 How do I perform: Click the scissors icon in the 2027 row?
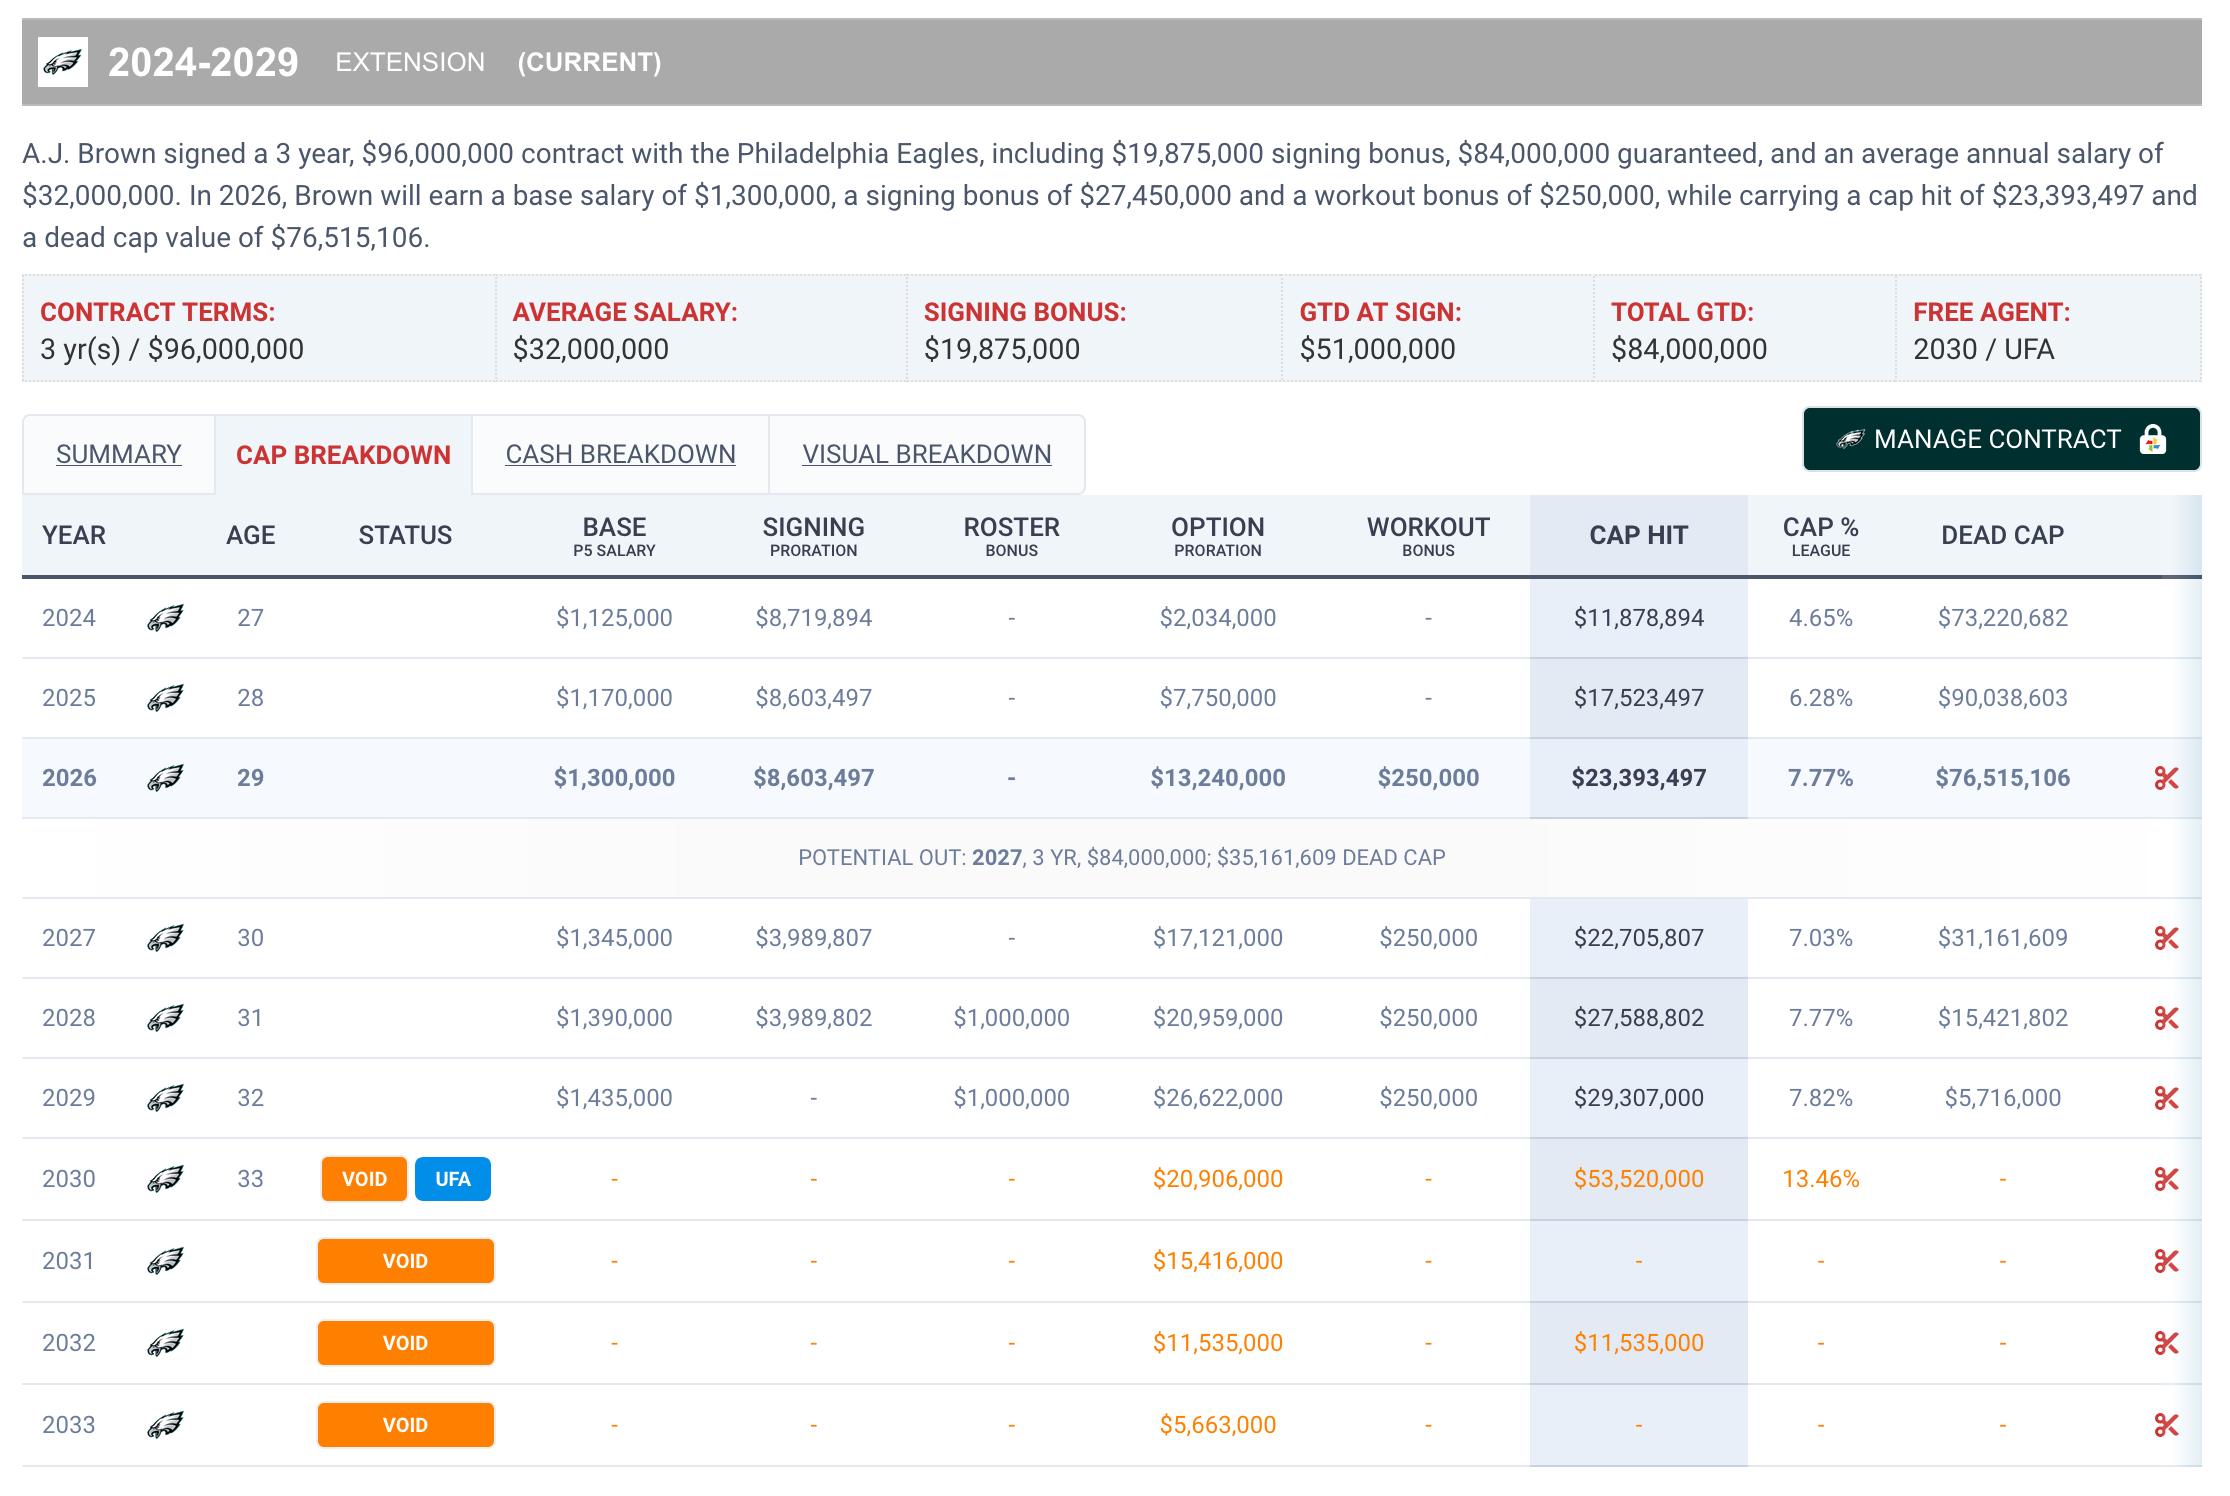click(x=2166, y=938)
